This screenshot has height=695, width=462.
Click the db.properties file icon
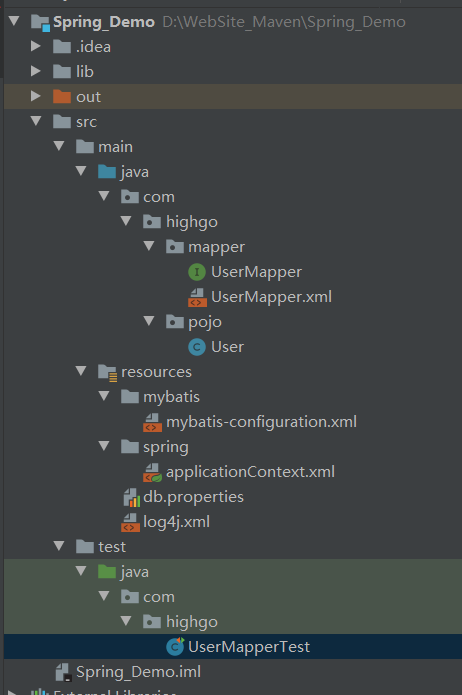(x=131, y=497)
